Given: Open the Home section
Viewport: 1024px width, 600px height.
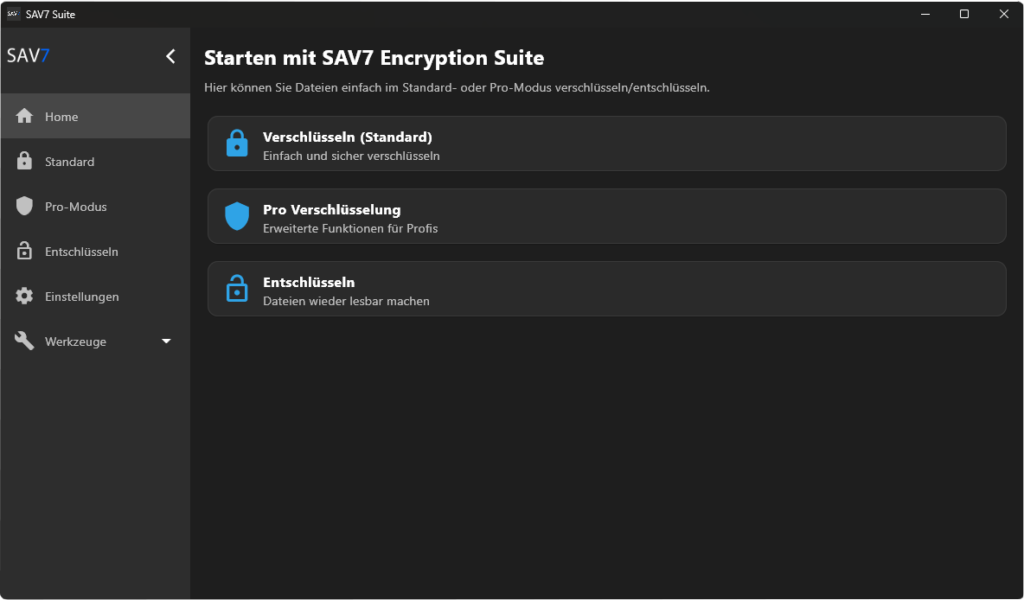Looking at the screenshot, I should click(x=62, y=115).
